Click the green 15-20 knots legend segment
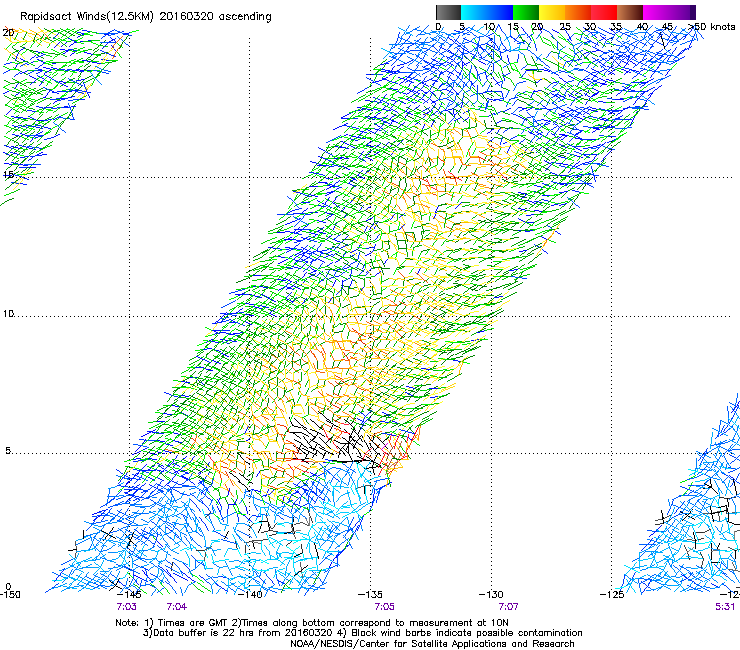 pyautogui.click(x=526, y=12)
